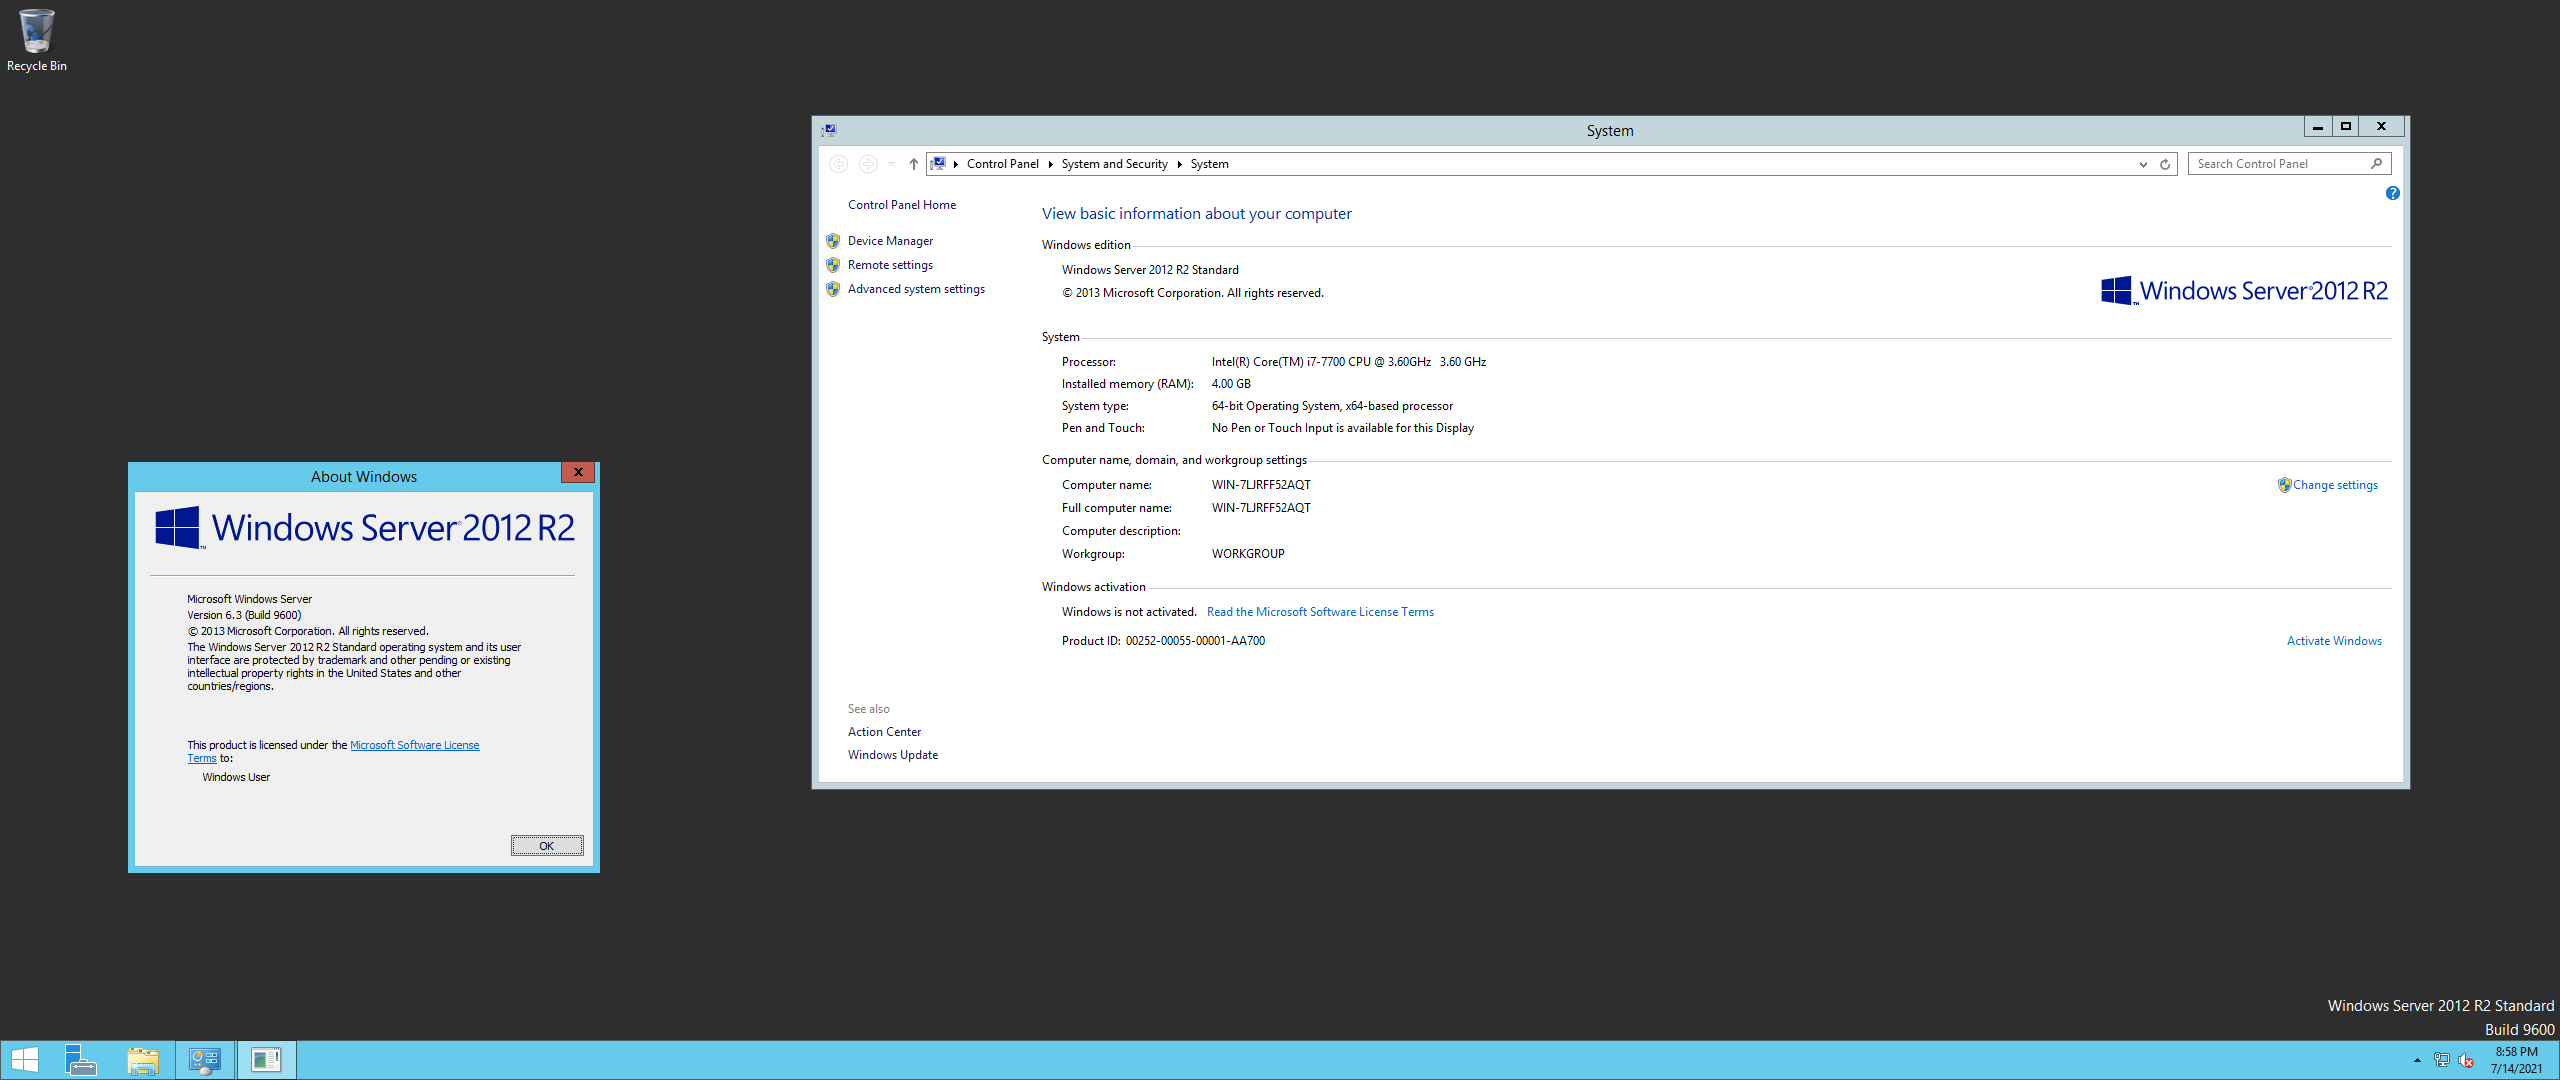Click the processor value Intel Core i7-7700
This screenshot has width=2560, height=1080.
pos(1348,362)
